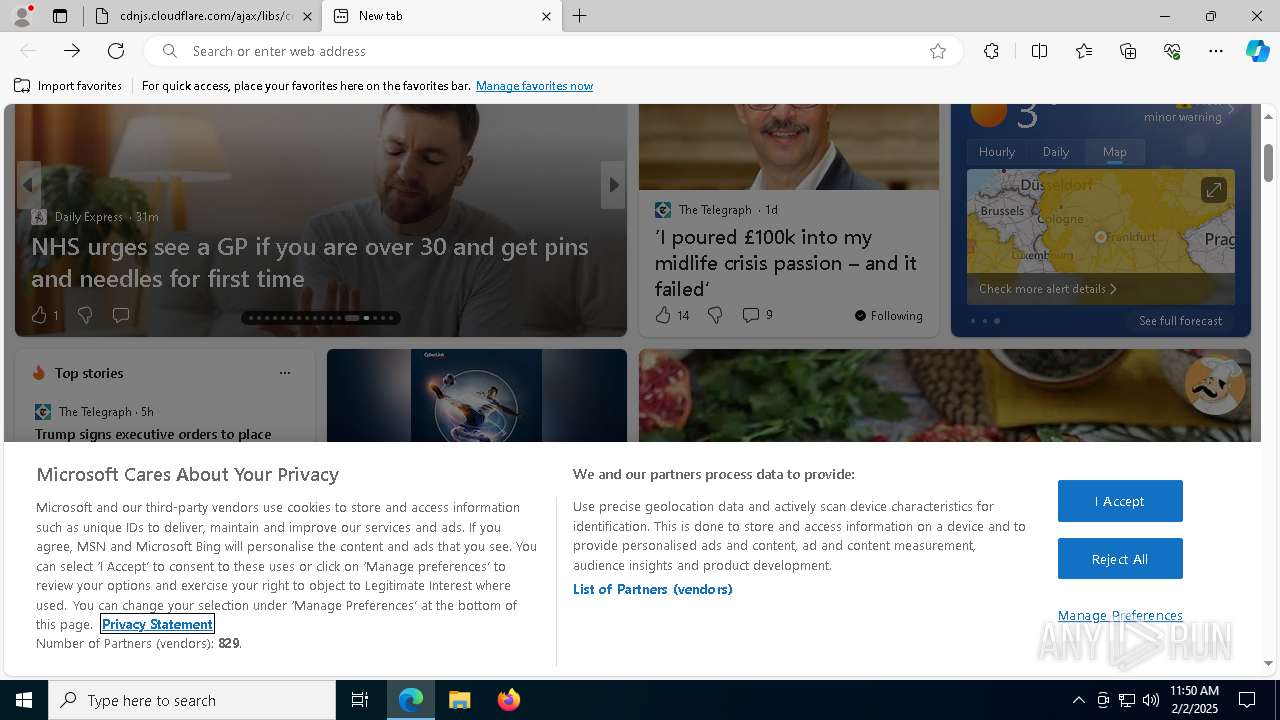Open the Extensions puzzle icon
The width and height of the screenshot is (1280, 720).
(x=991, y=51)
